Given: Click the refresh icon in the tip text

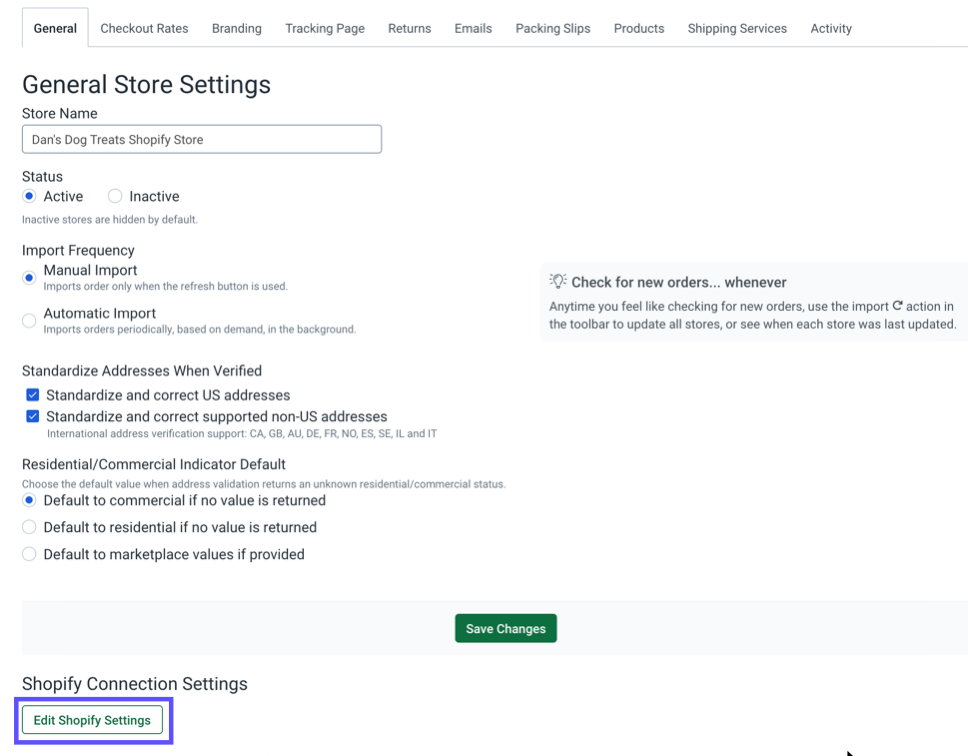Looking at the screenshot, I should 895,305.
